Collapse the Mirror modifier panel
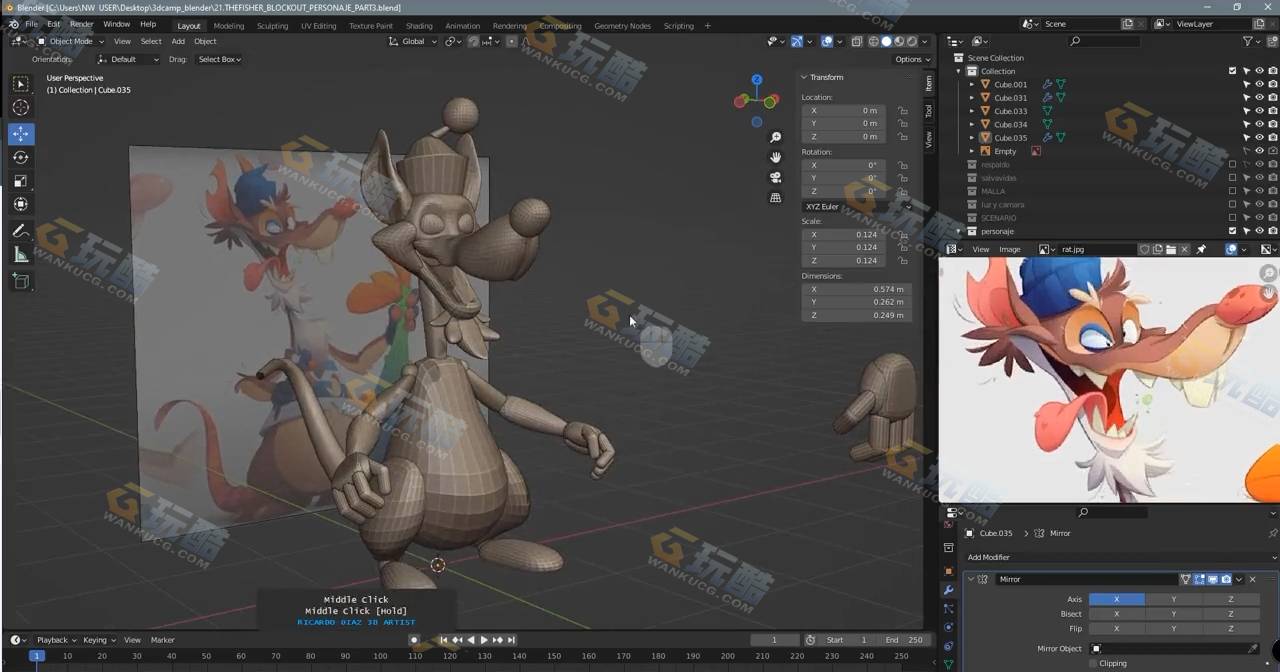The image size is (1280, 672). tap(970, 579)
